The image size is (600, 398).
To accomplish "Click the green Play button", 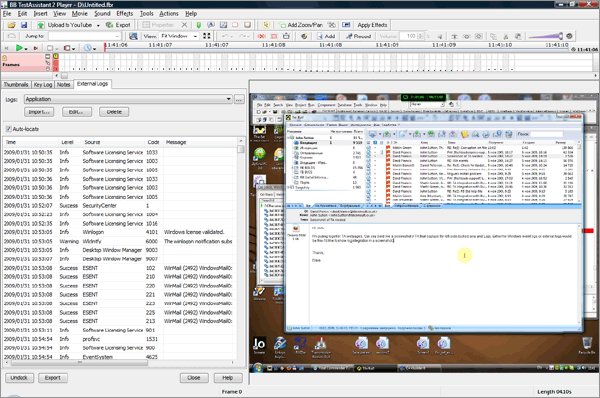I will point(19,48).
